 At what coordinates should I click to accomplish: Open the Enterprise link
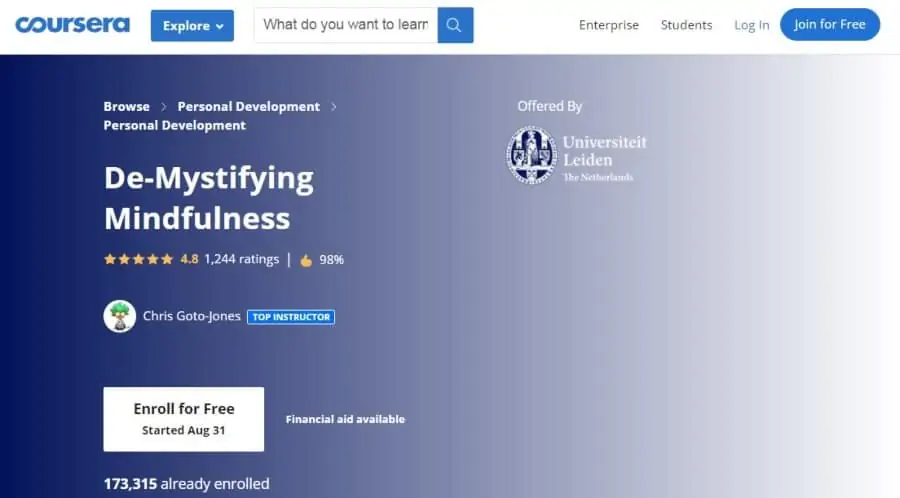click(608, 25)
